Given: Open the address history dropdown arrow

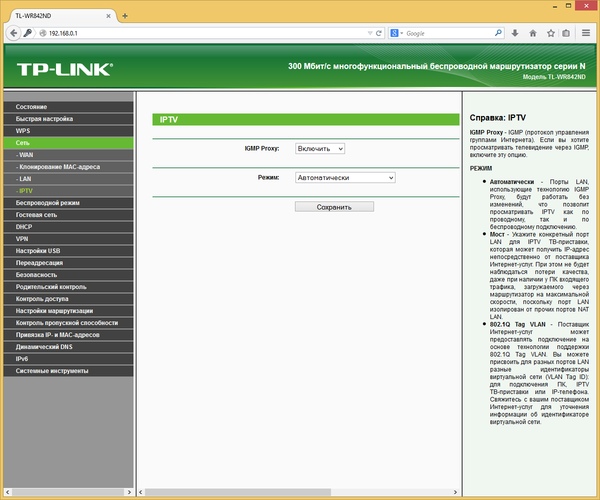Looking at the screenshot, I should pyautogui.click(x=370, y=33).
